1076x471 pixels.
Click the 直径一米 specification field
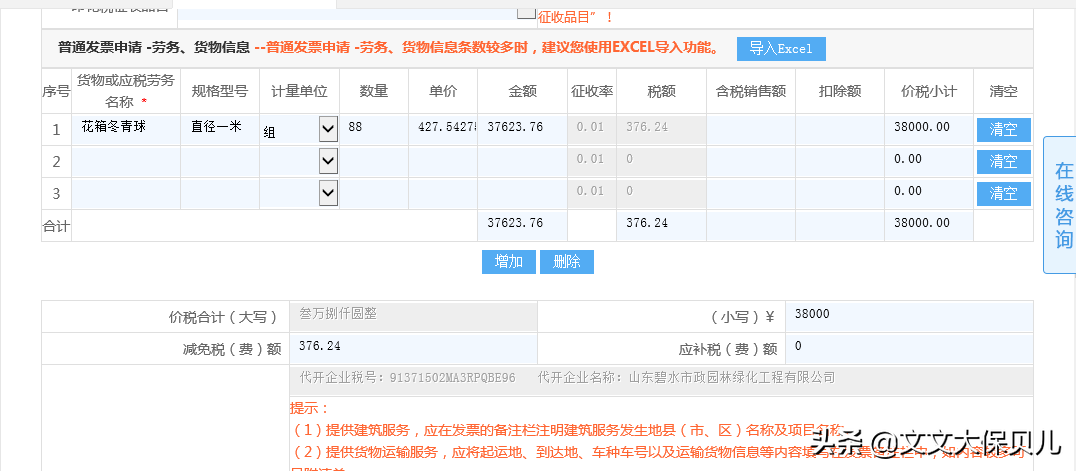pos(220,129)
